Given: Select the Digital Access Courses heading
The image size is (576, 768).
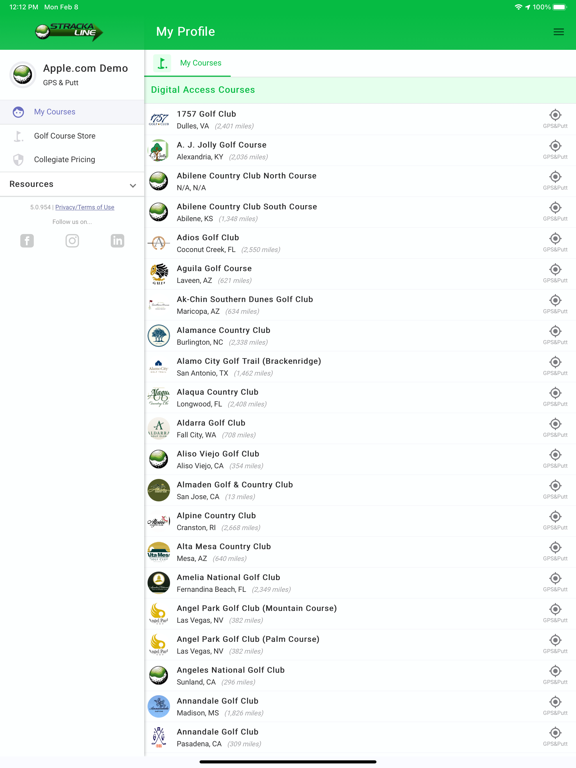Looking at the screenshot, I should point(203,90).
